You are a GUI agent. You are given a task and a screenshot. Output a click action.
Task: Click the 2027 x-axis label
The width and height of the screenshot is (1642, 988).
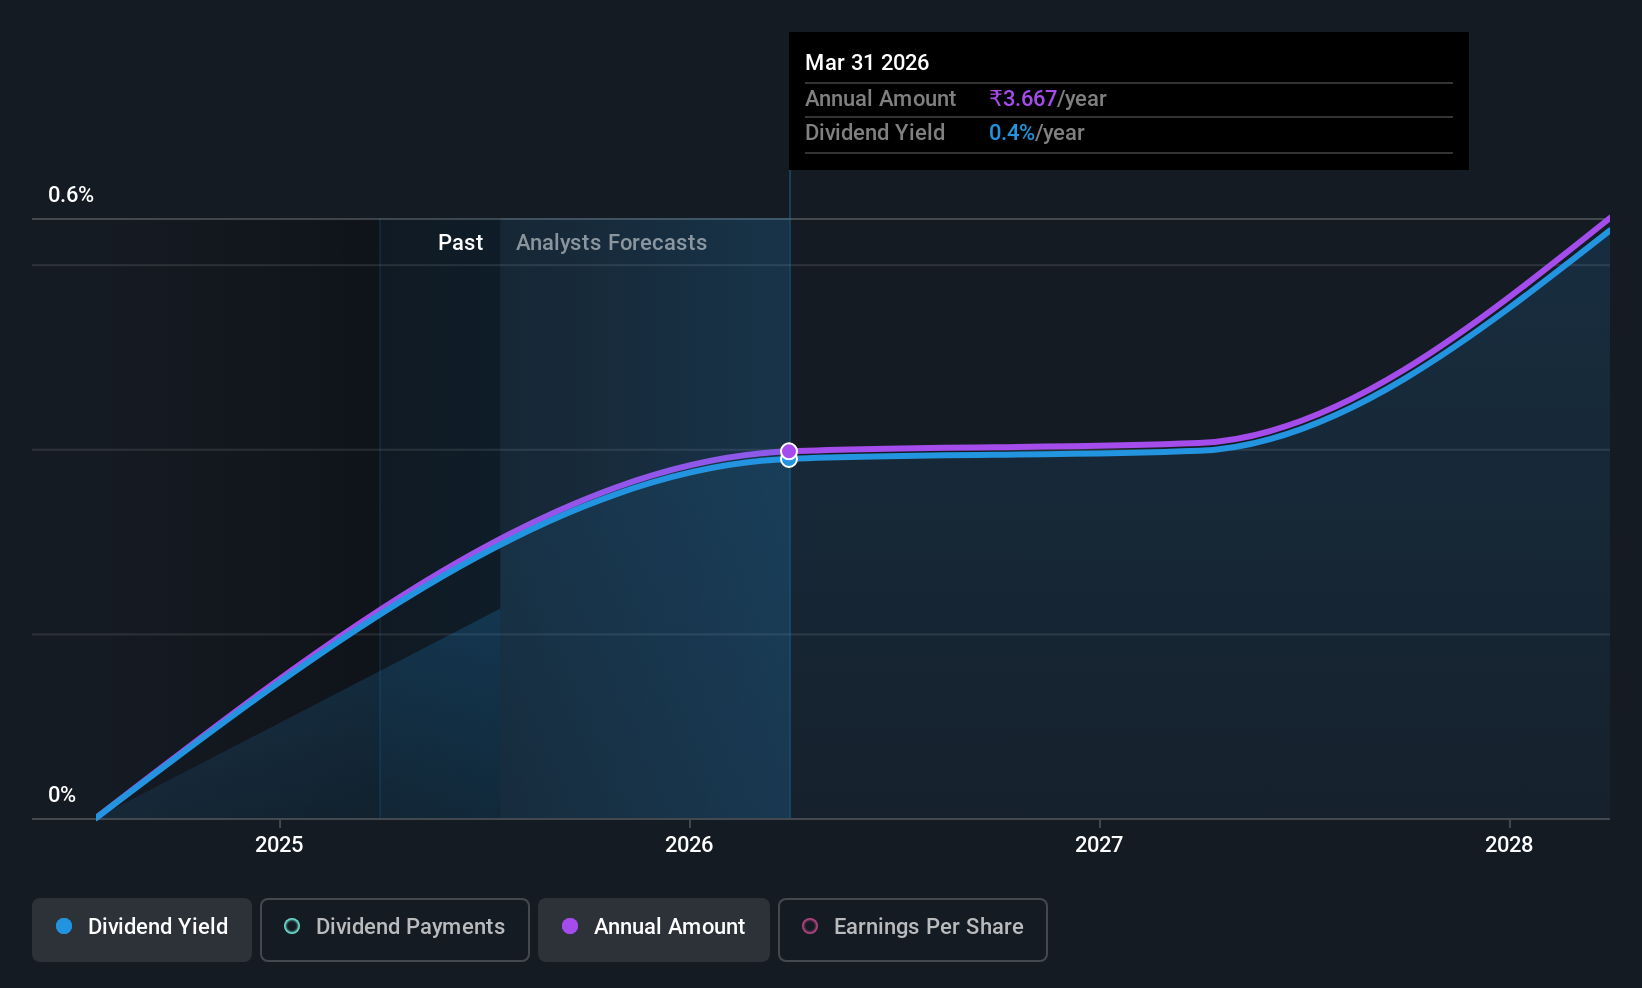[x=1099, y=845]
